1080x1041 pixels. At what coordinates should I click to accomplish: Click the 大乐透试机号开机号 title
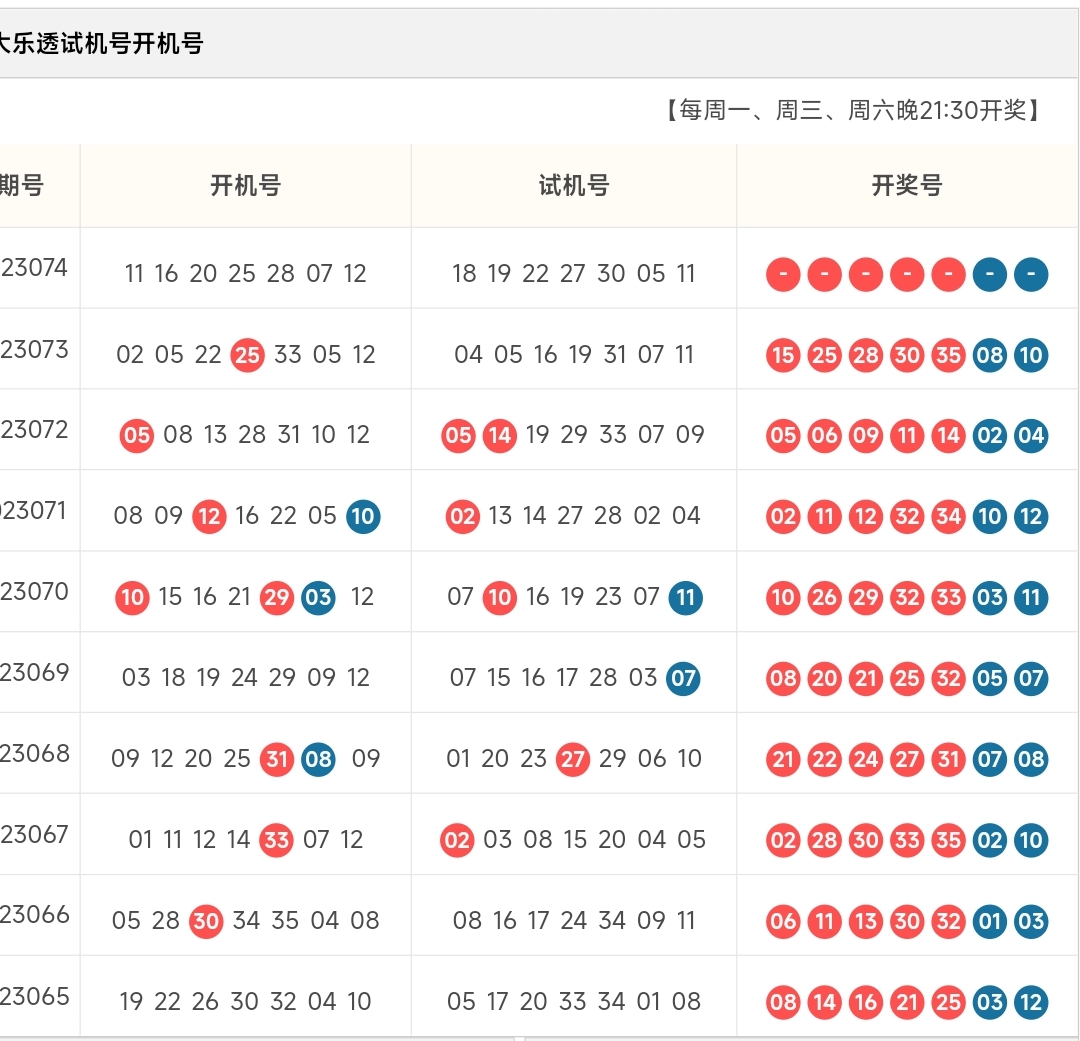click(101, 43)
